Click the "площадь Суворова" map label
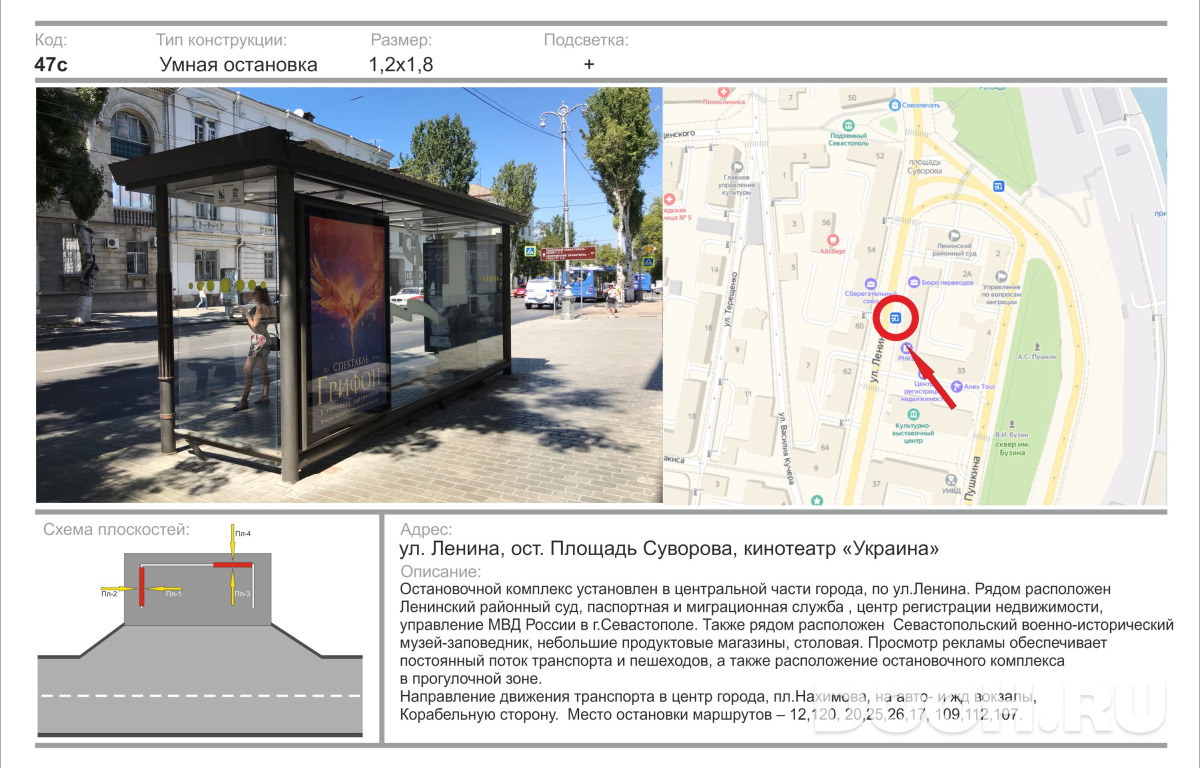 click(924, 167)
